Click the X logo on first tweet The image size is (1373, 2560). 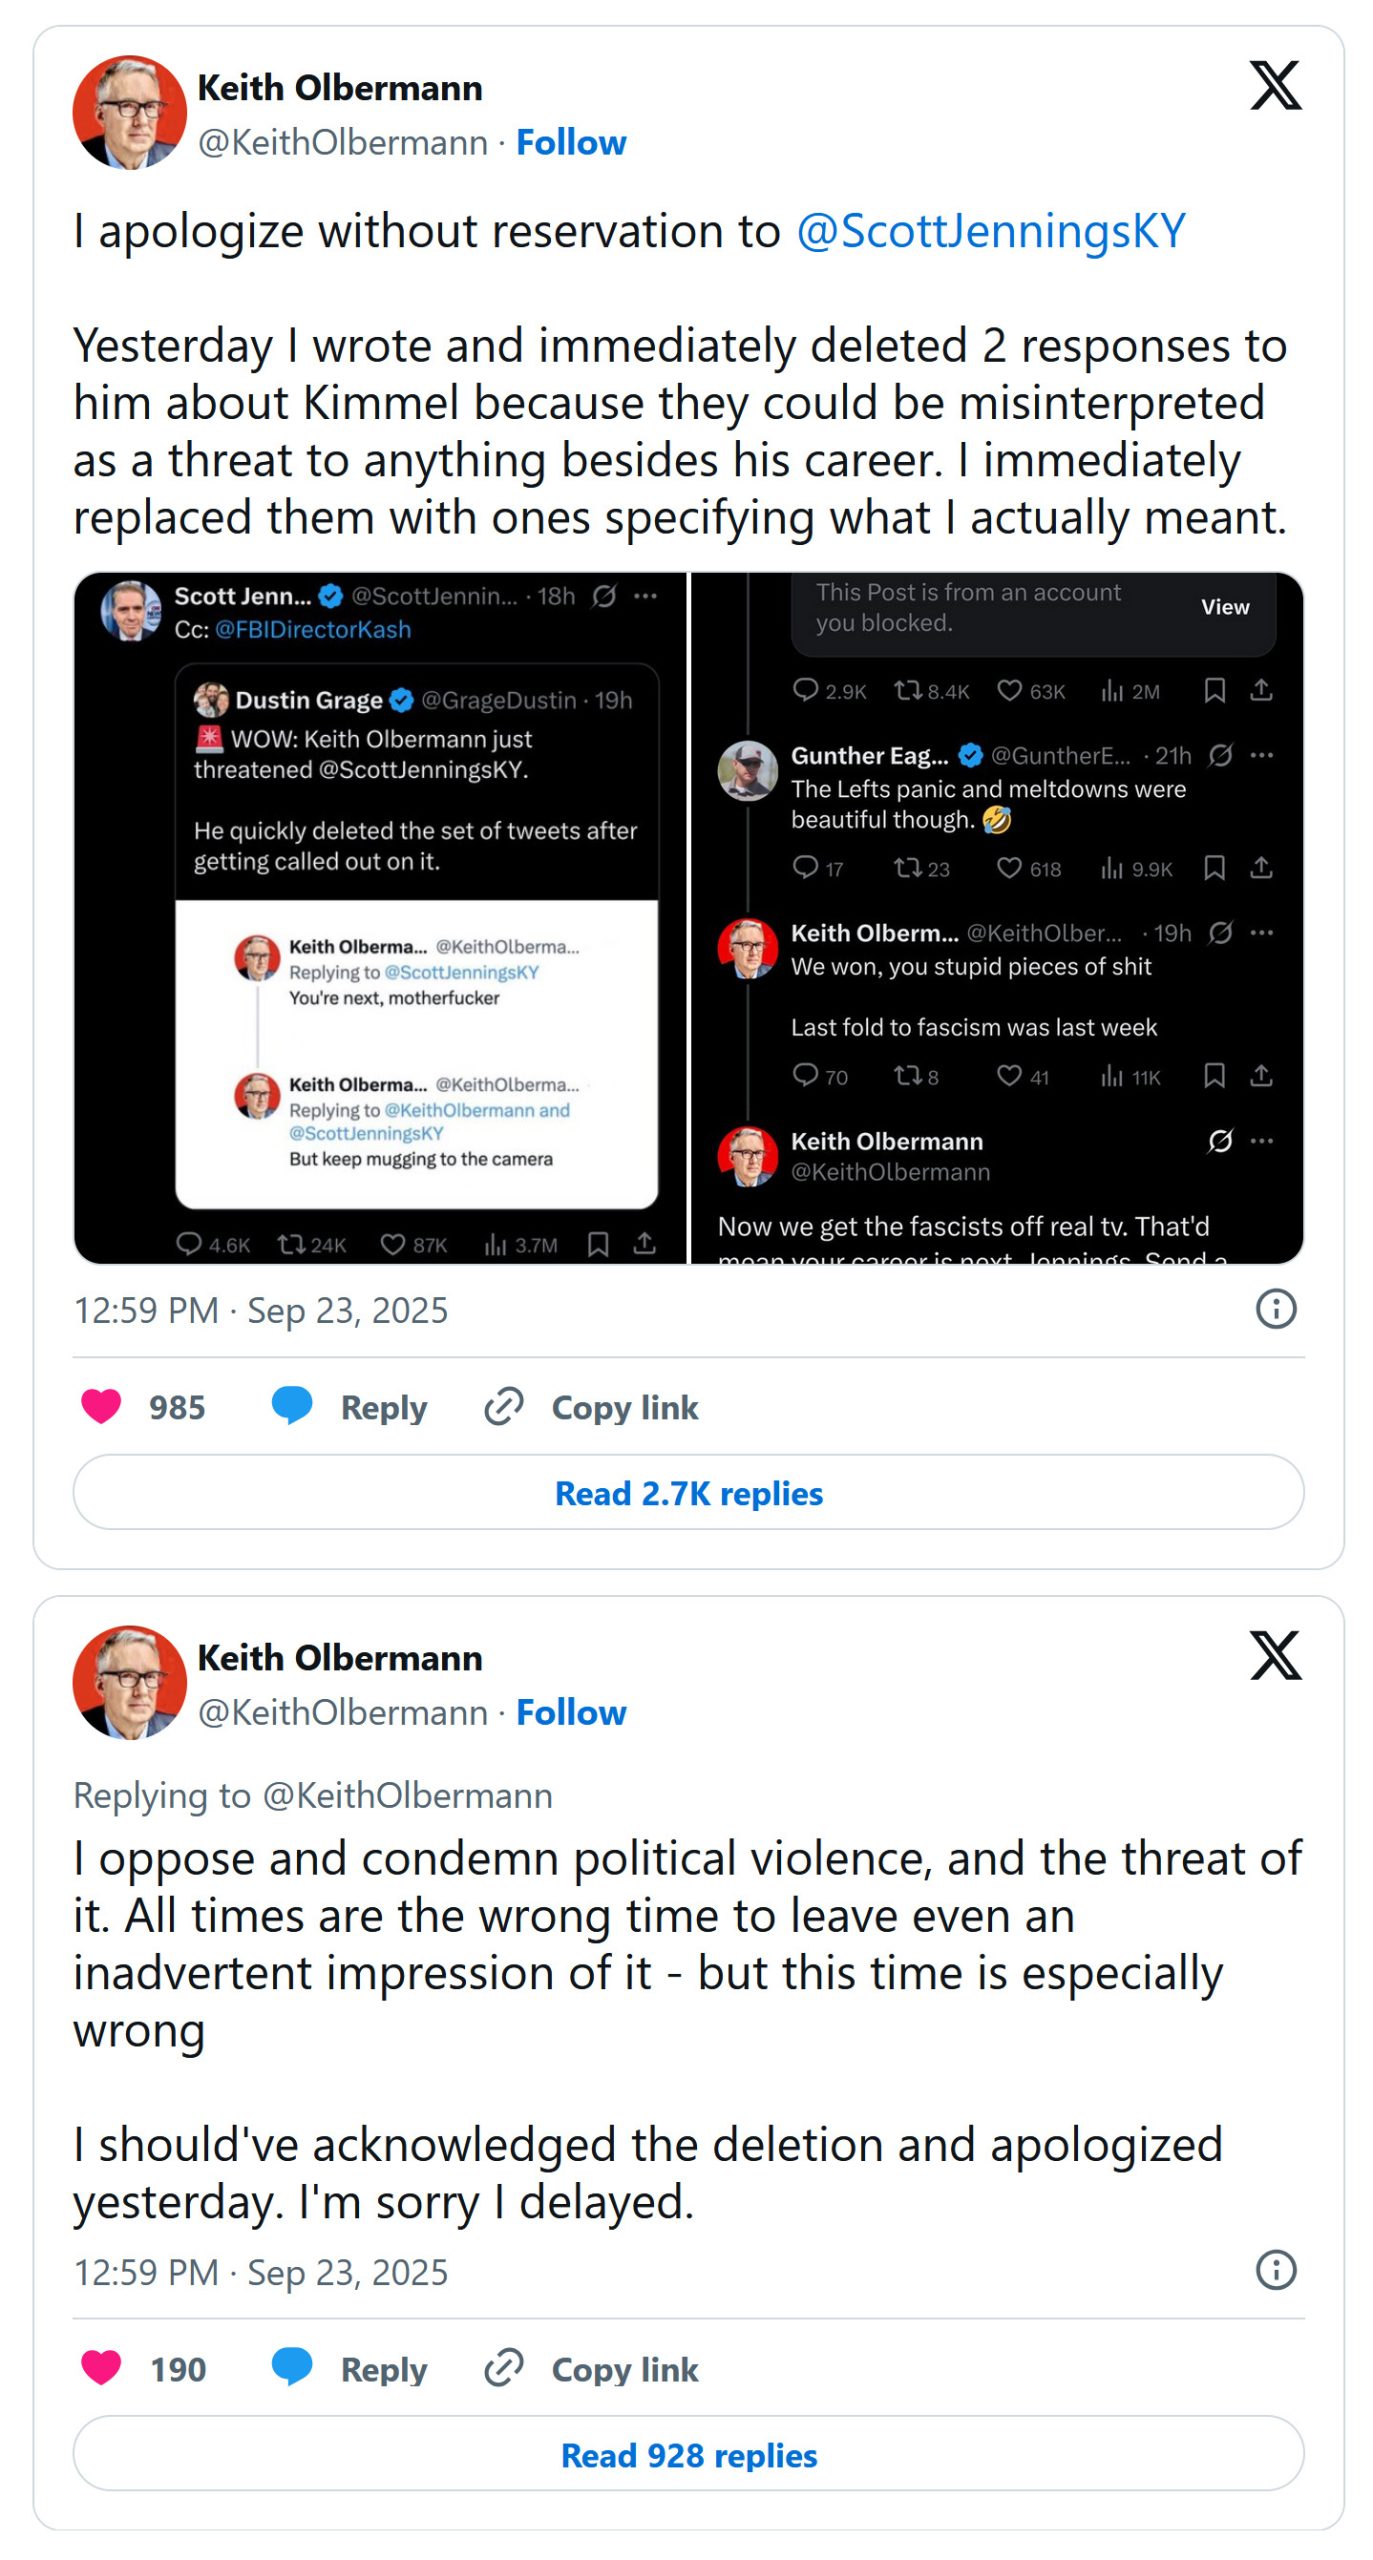pos(1273,85)
